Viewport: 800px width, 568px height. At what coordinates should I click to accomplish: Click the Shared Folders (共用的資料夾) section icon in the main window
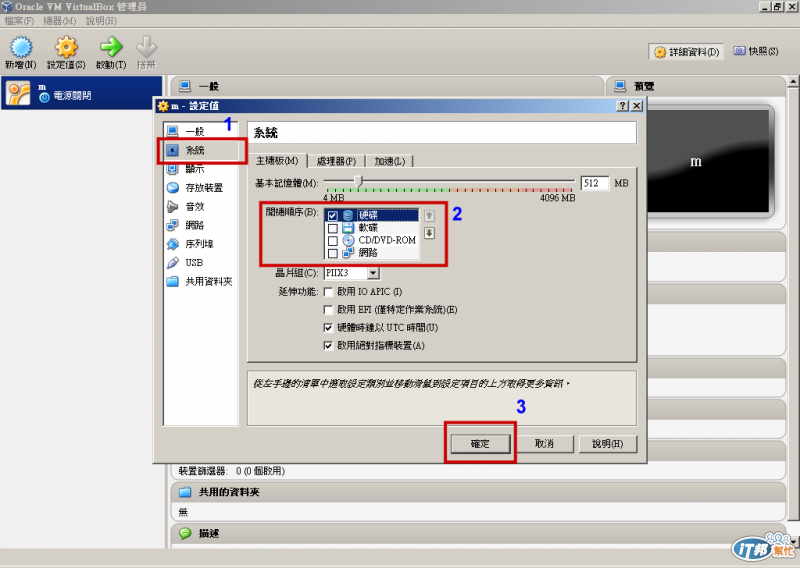point(185,492)
